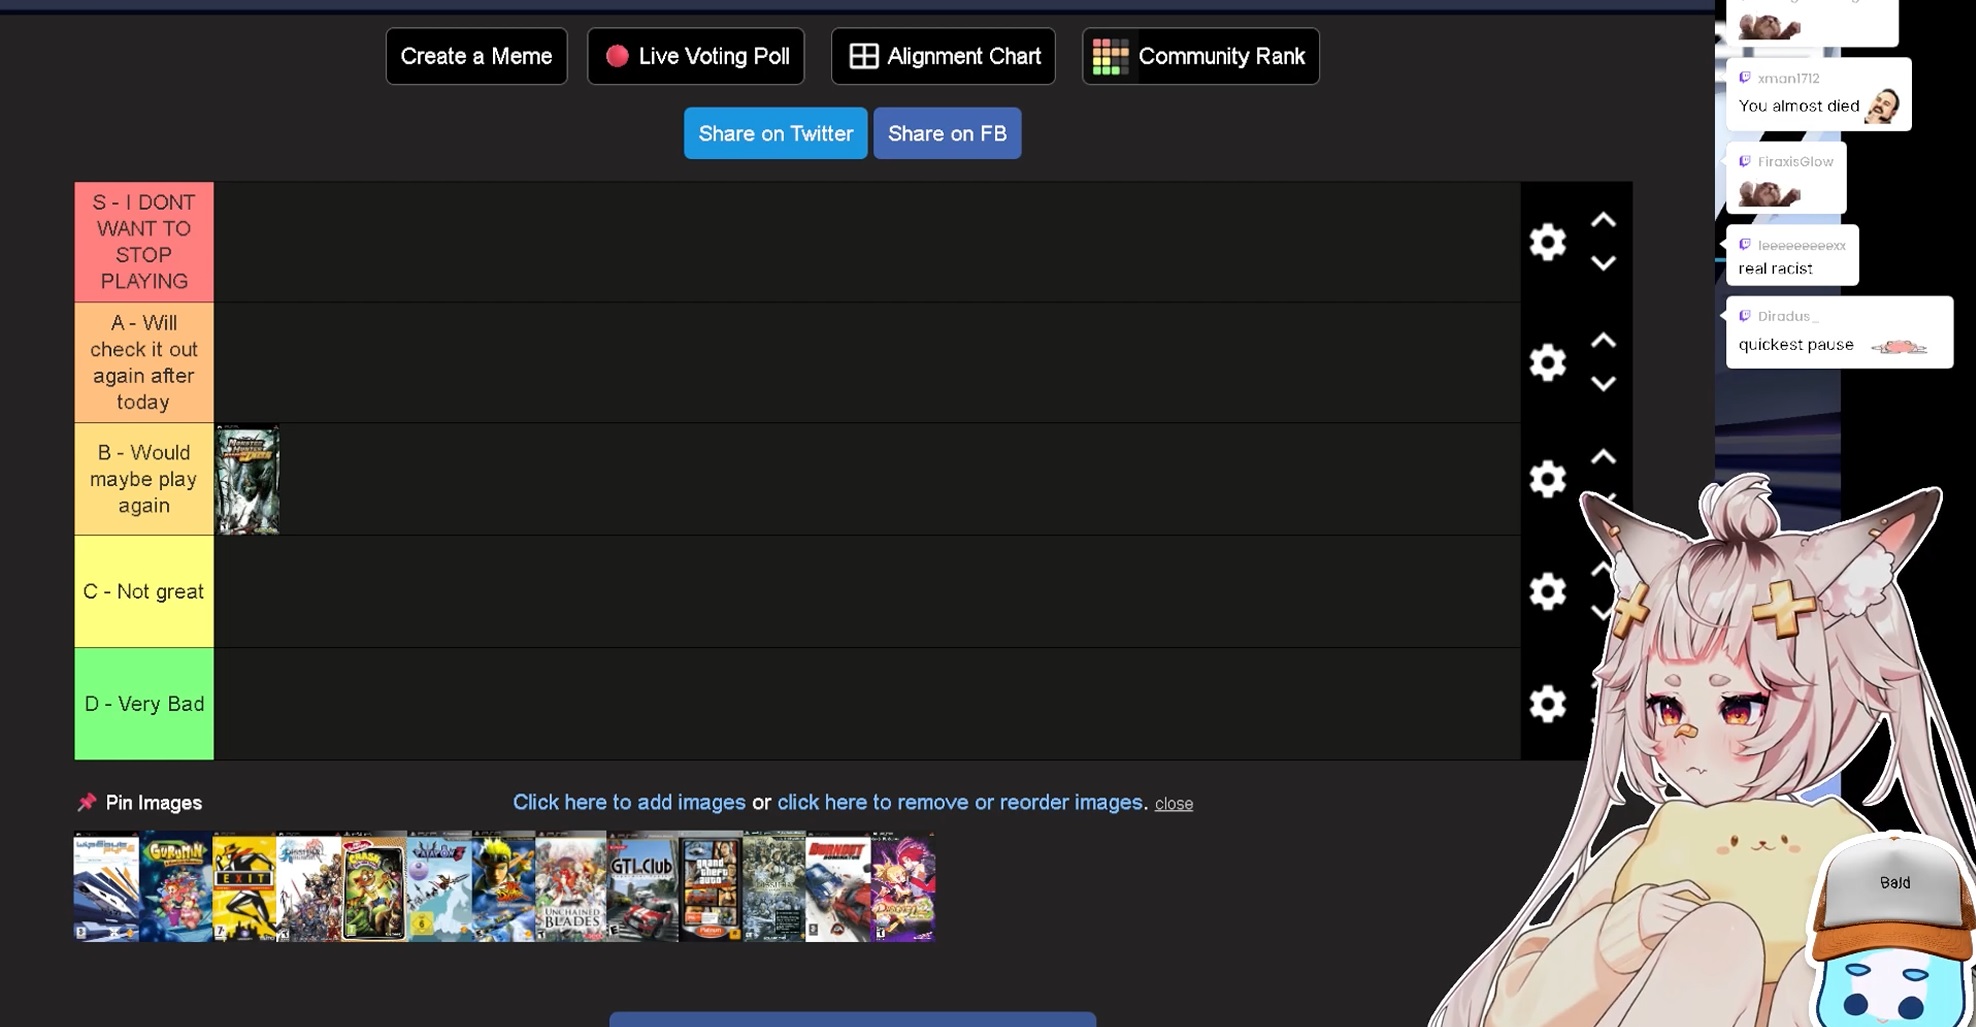Start a Live Voting Poll
Image resolution: width=1976 pixels, height=1027 pixels.
tap(696, 56)
